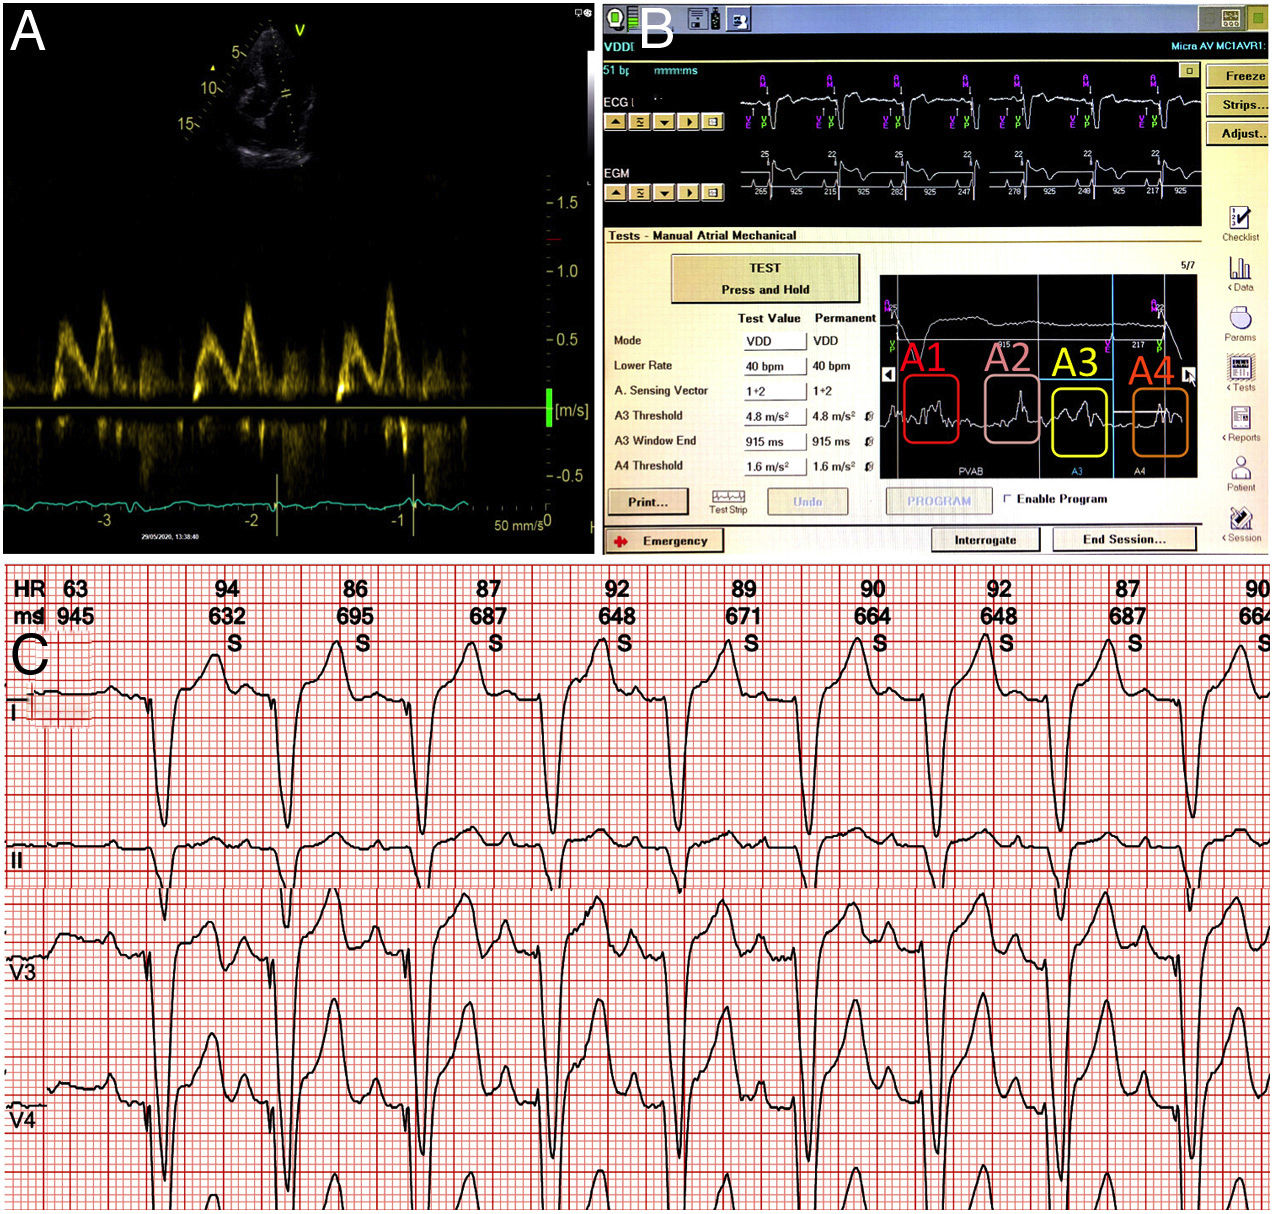
Task: Open the Strips... menu button
Action: (x=1238, y=105)
